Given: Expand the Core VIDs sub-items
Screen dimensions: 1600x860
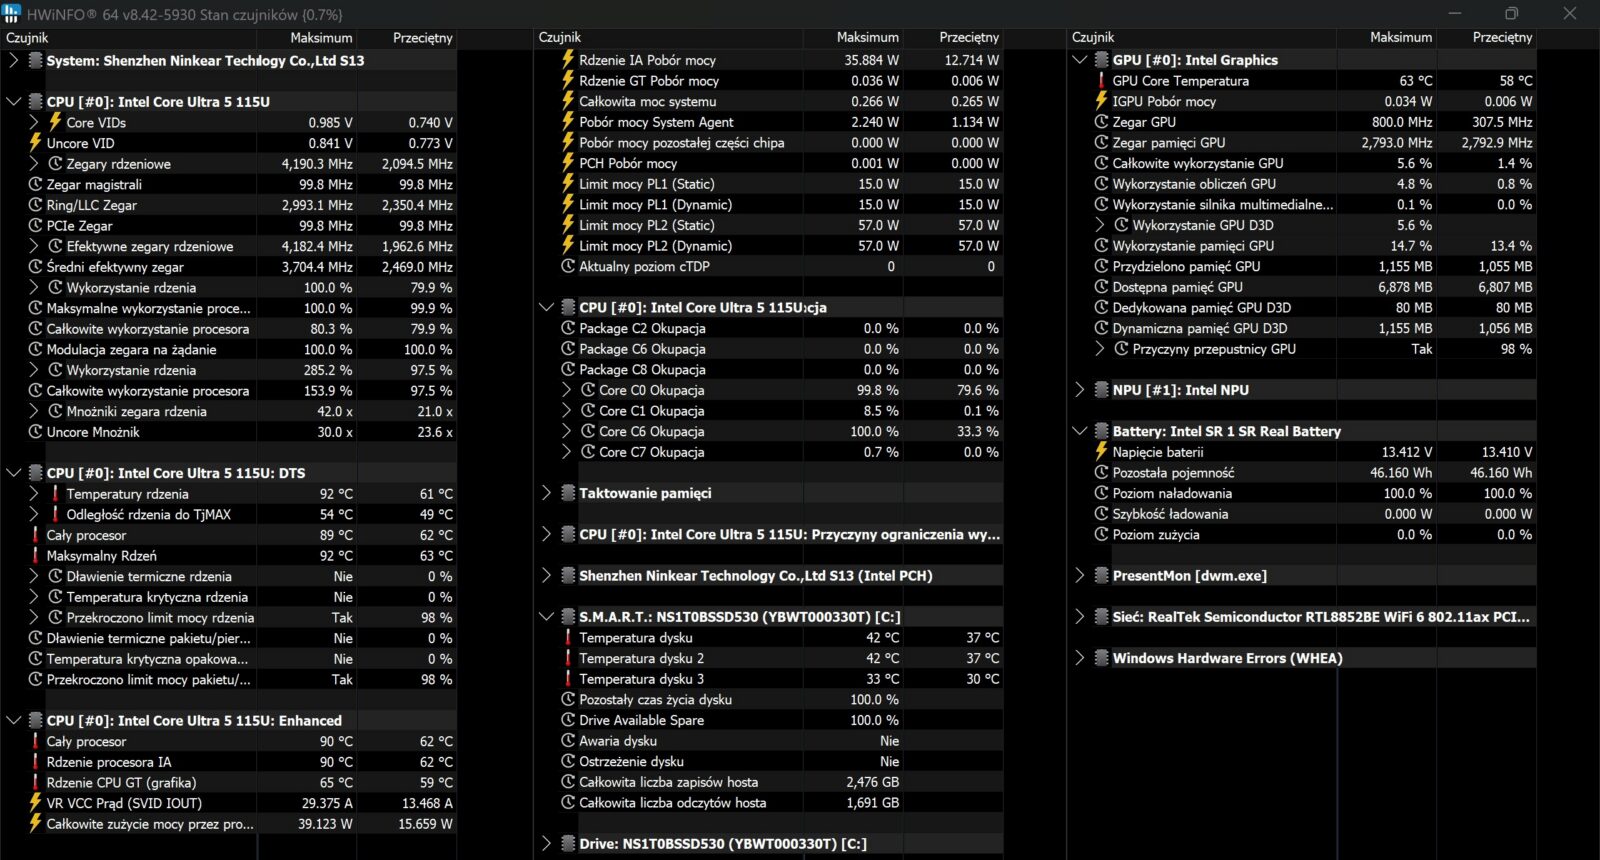Looking at the screenshot, I should pyautogui.click(x=34, y=122).
